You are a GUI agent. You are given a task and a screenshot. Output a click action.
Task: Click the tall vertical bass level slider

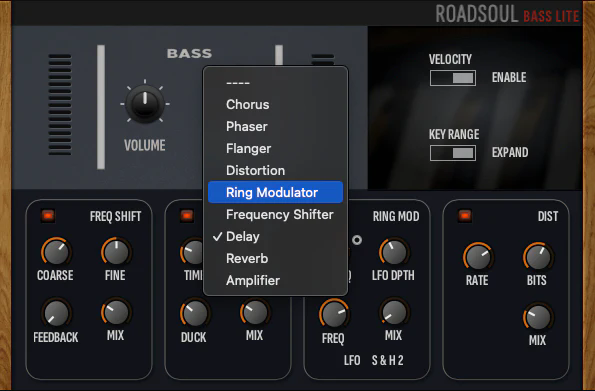101,107
